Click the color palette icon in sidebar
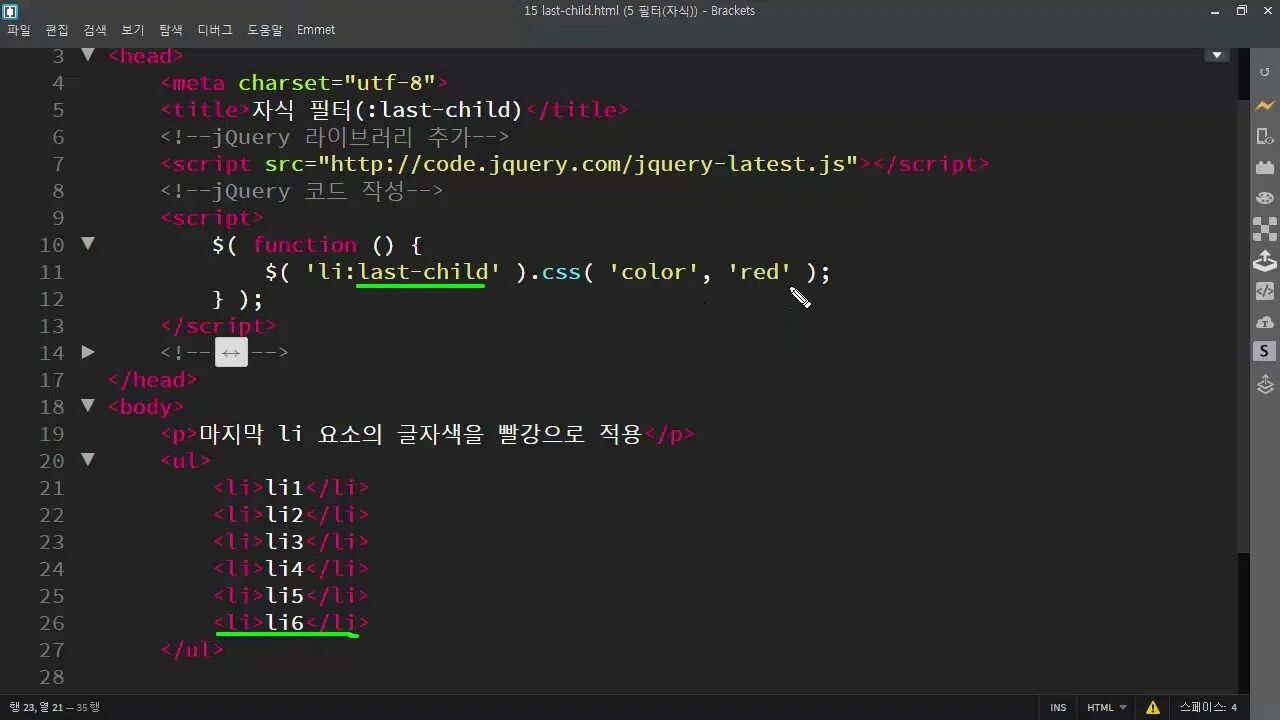The height and width of the screenshot is (720, 1280). (x=1265, y=198)
